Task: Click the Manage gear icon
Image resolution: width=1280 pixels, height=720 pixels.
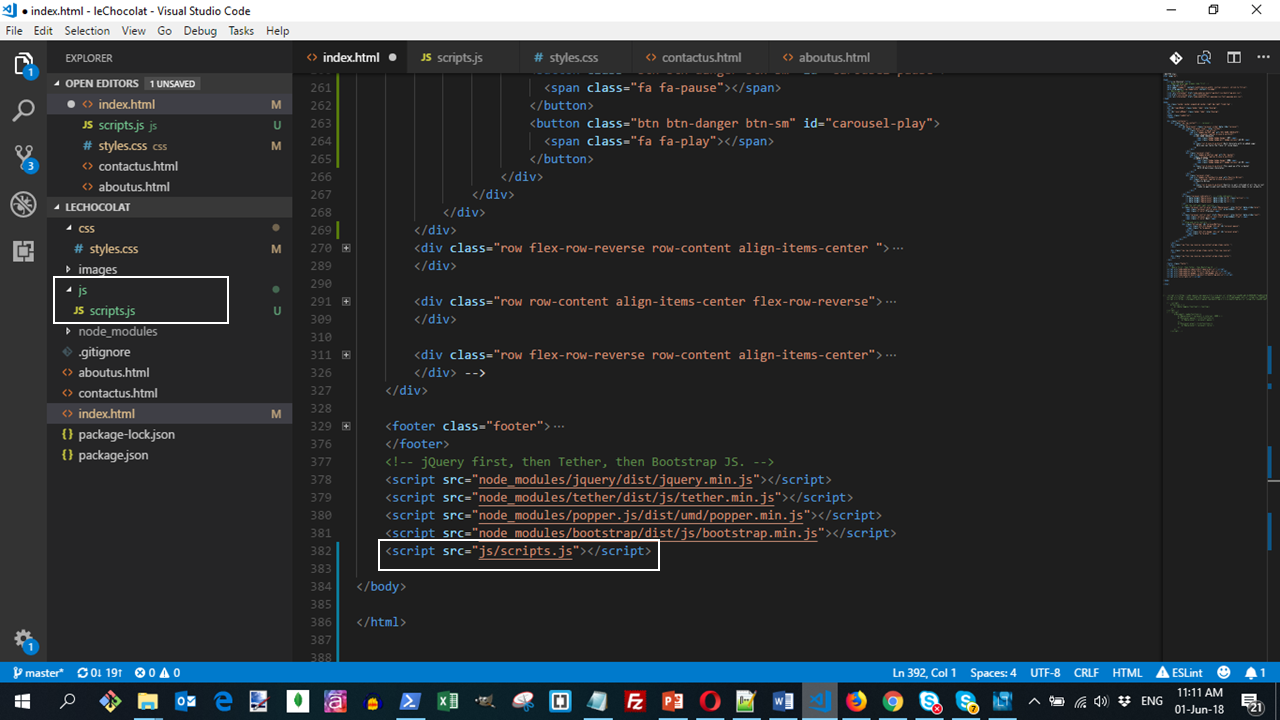Action: 23,641
